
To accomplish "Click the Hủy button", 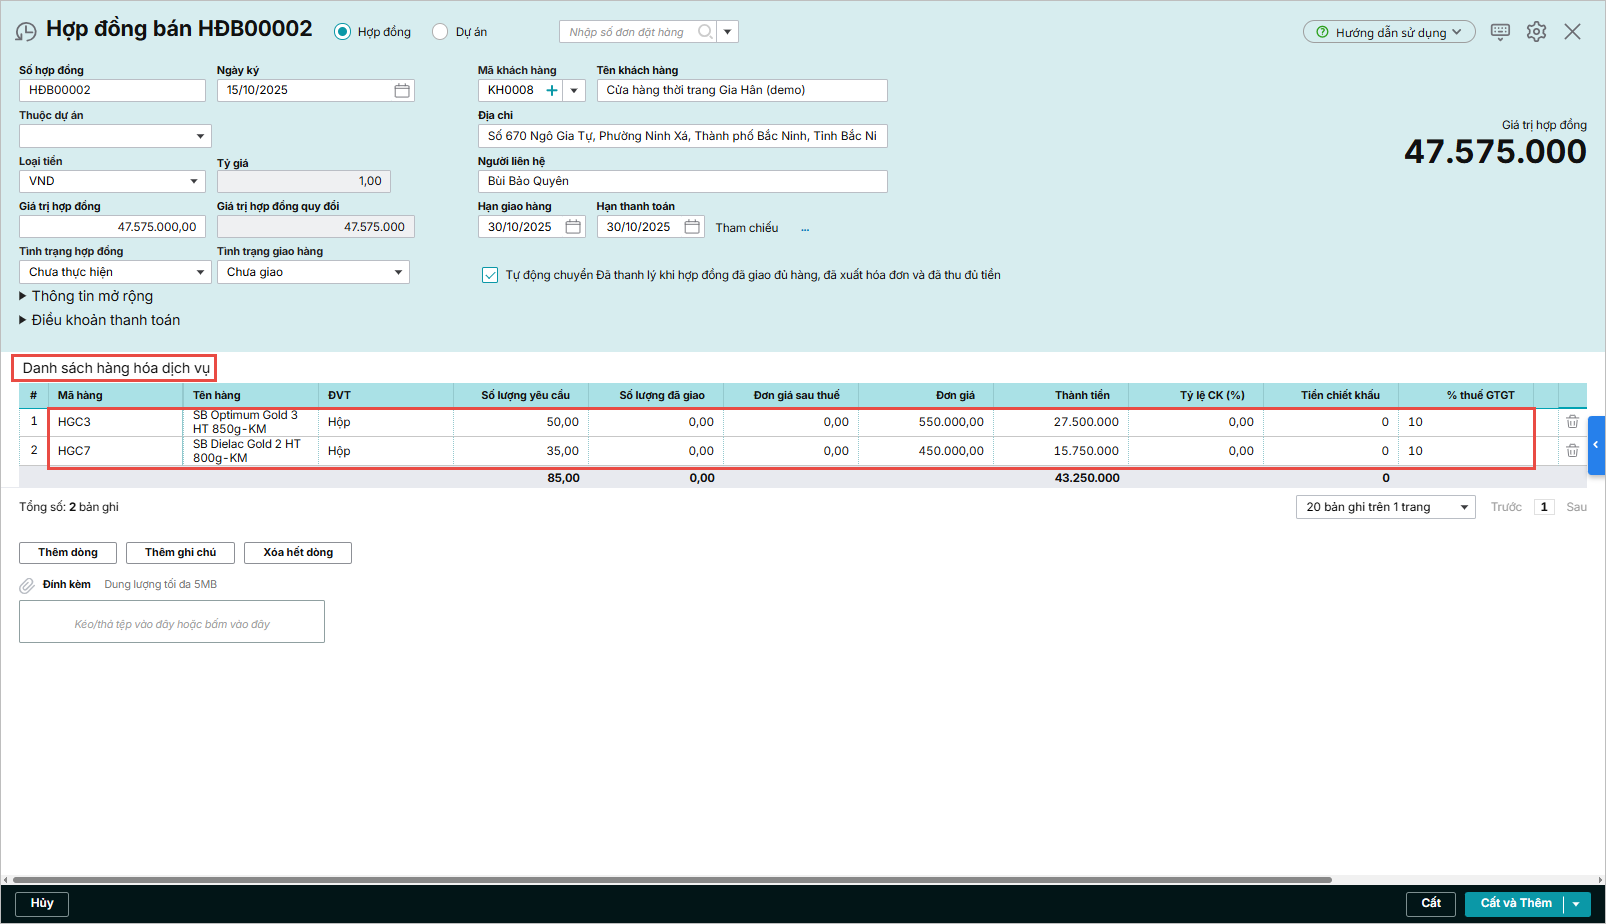I will [42, 904].
